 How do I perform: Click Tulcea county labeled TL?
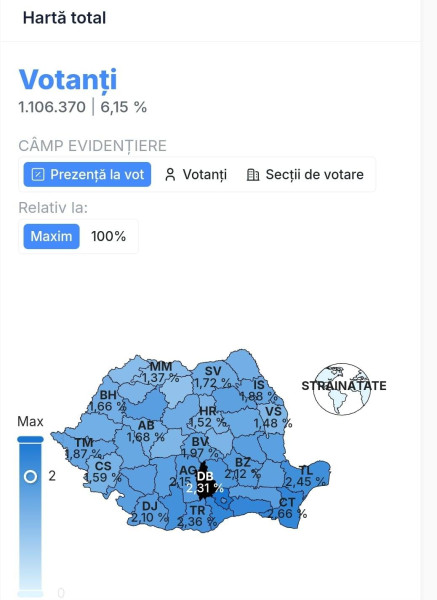click(x=306, y=476)
